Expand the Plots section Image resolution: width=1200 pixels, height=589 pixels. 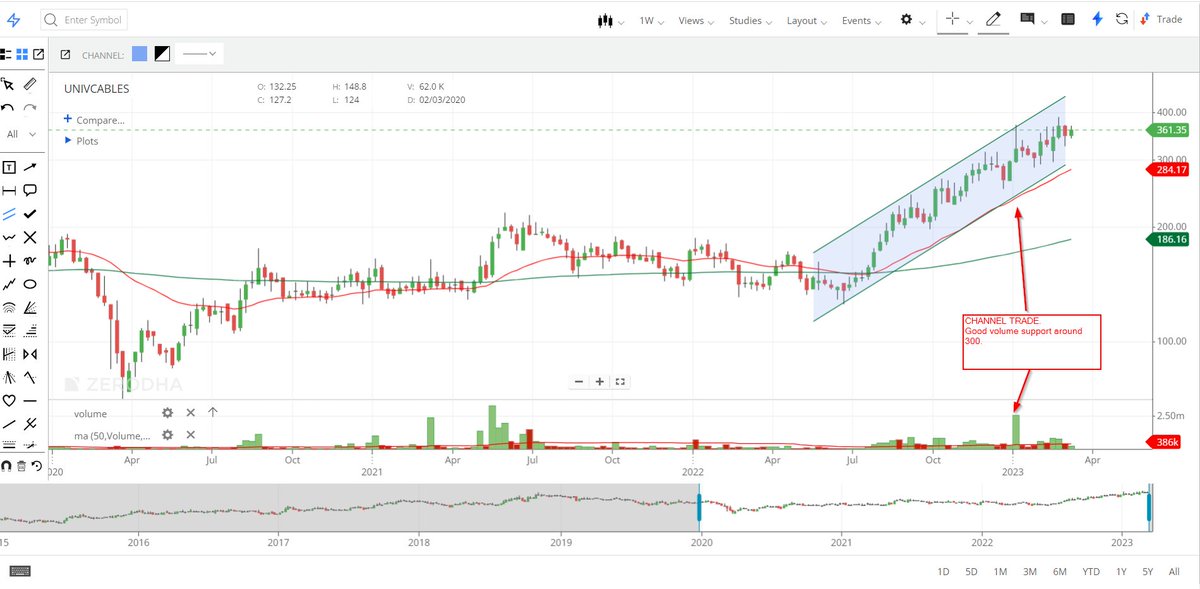(82, 141)
